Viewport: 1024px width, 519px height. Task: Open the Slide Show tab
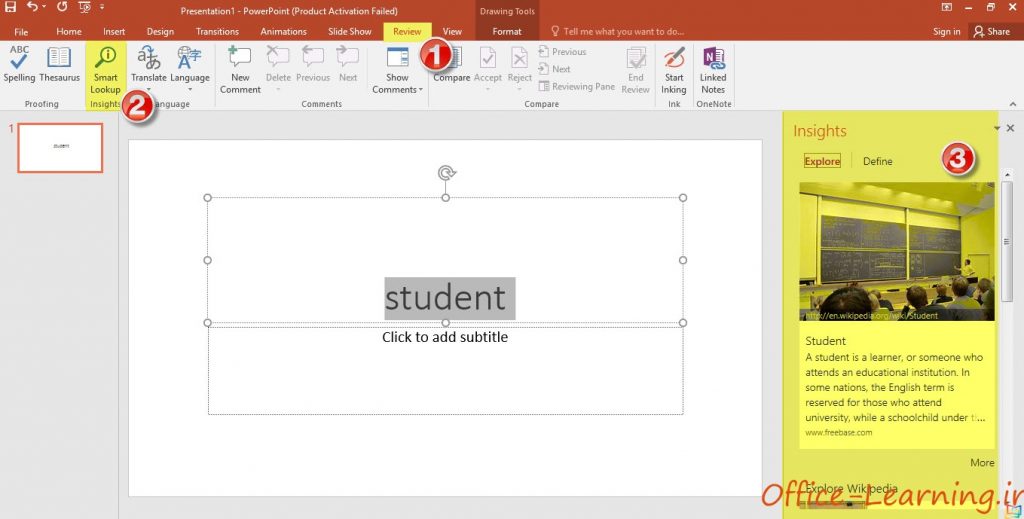tap(349, 31)
